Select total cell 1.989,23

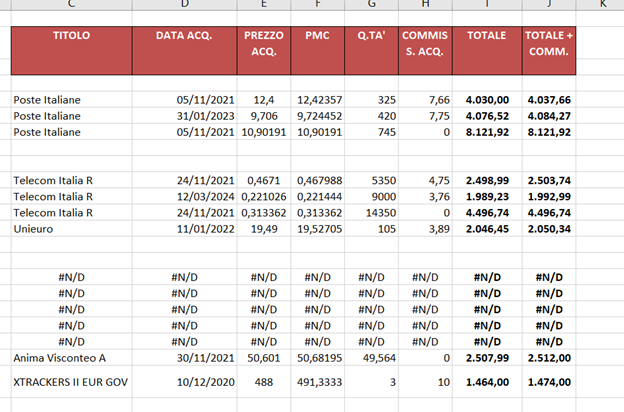point(487,196)
